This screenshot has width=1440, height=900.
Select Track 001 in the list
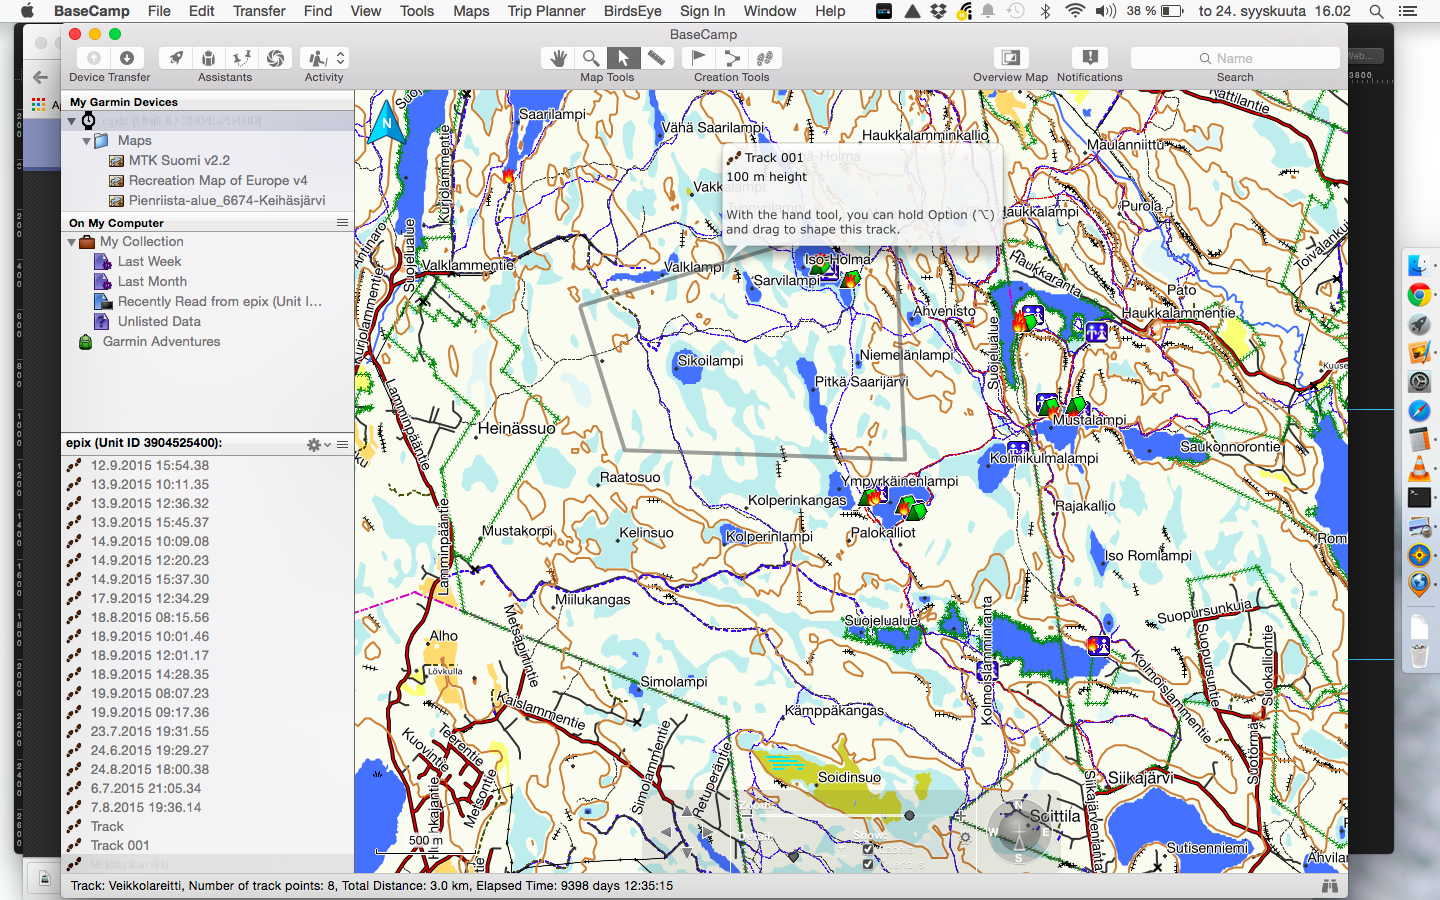[120, 845]
